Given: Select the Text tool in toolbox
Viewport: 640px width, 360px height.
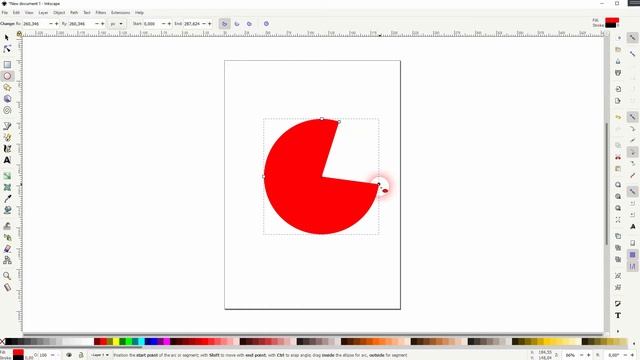Looking at the screenshot, I should click(7, 160).
